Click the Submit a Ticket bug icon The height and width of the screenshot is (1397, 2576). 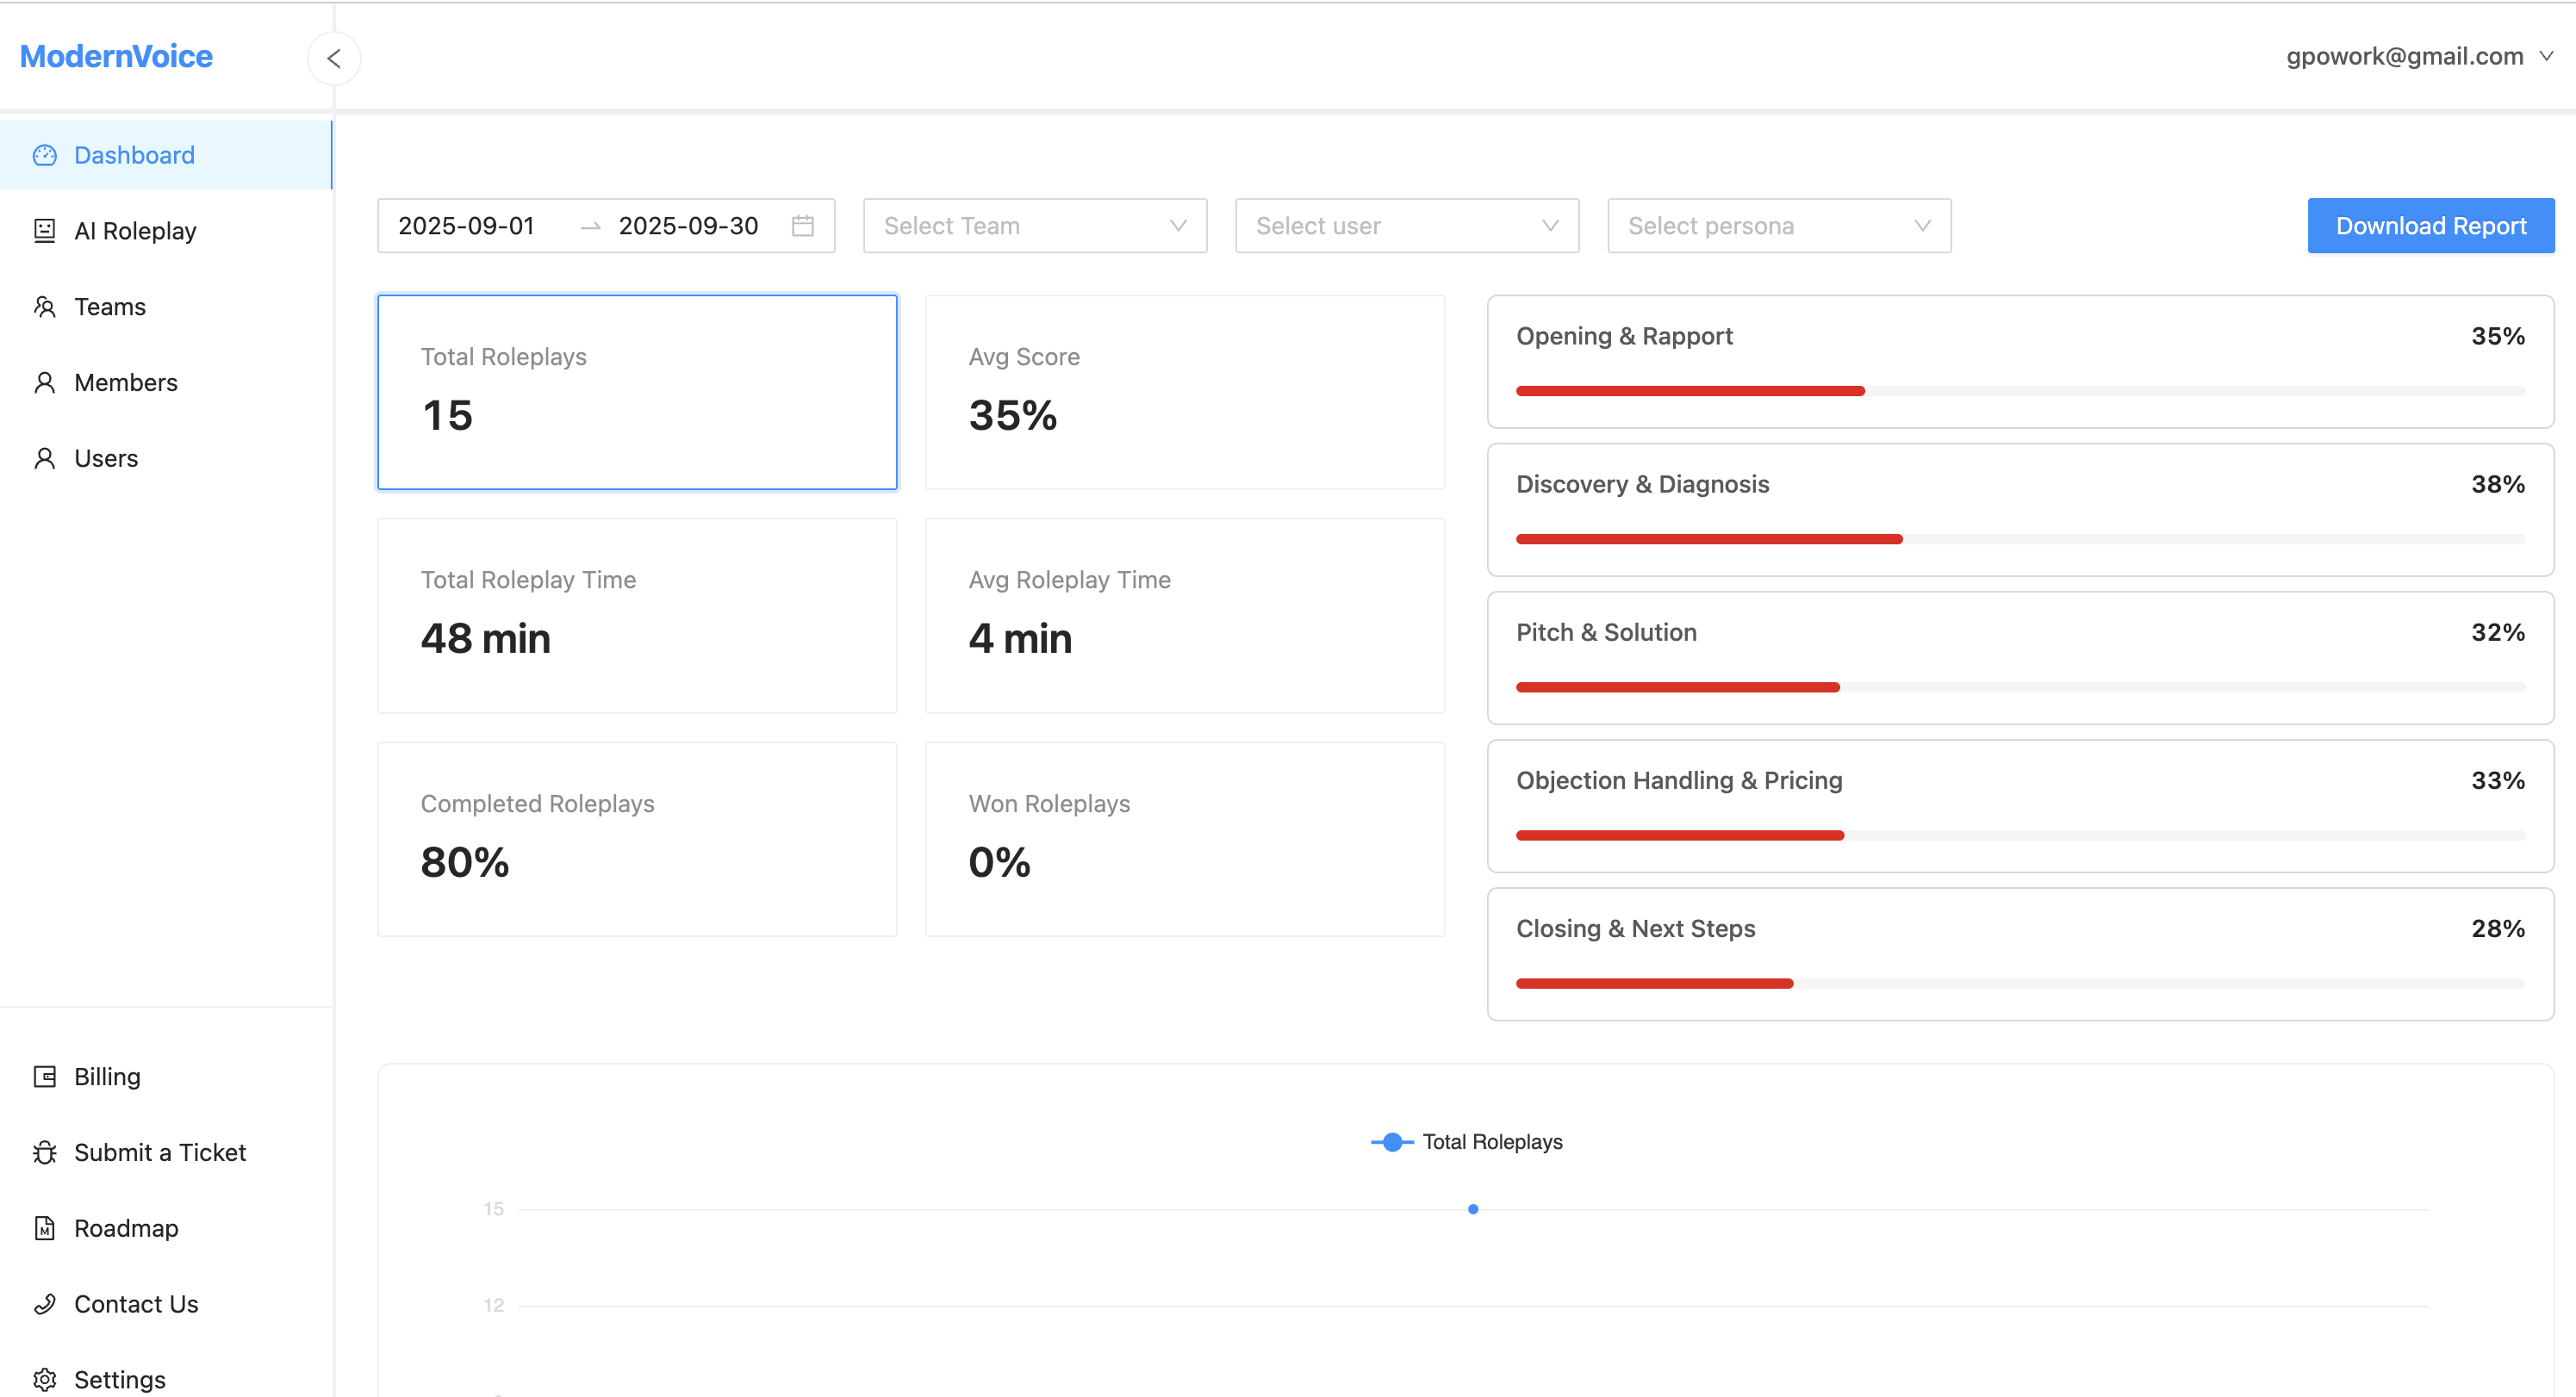click(44, 1153)
